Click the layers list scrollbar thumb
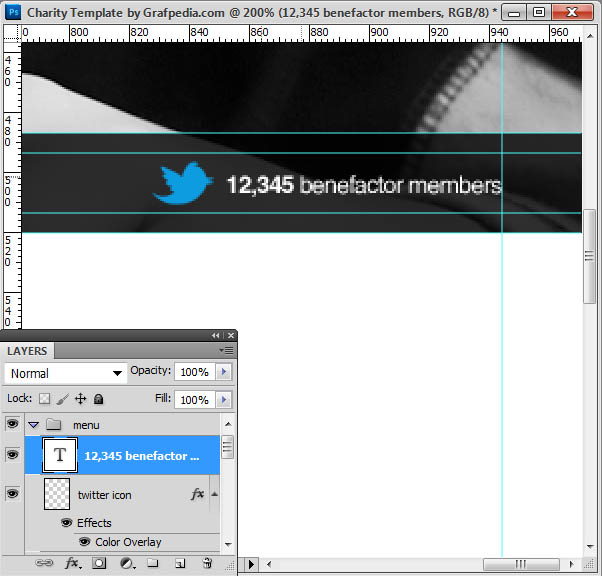602x576 pixels. [228, 447]
